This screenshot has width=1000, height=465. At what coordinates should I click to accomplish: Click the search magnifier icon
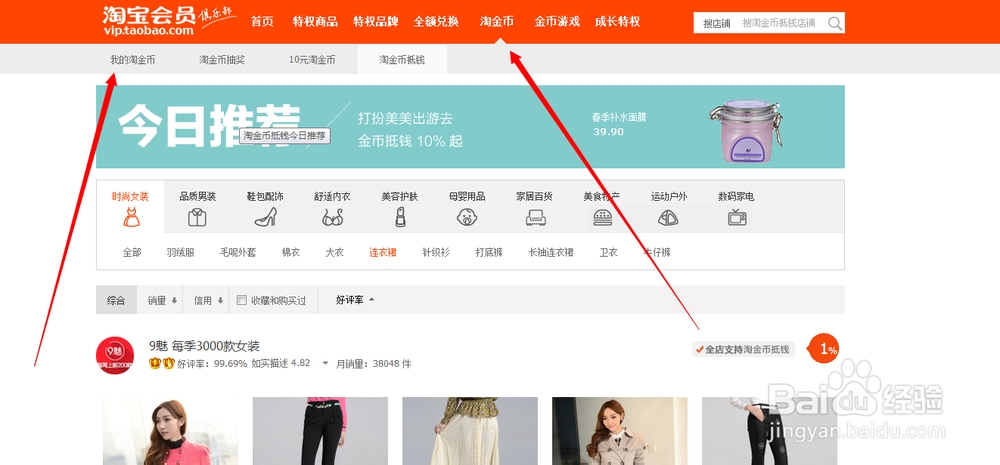tap(835, 24)
